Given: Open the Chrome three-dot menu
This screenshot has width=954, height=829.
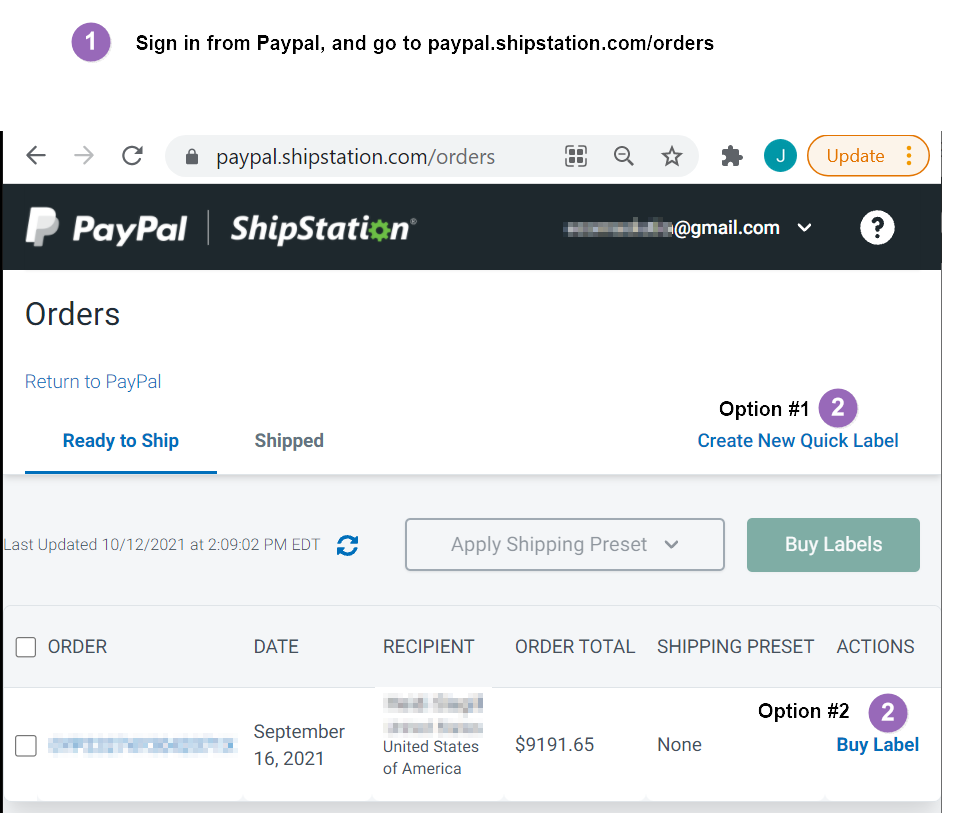Looking at the screenshot, I should [908, 156].
